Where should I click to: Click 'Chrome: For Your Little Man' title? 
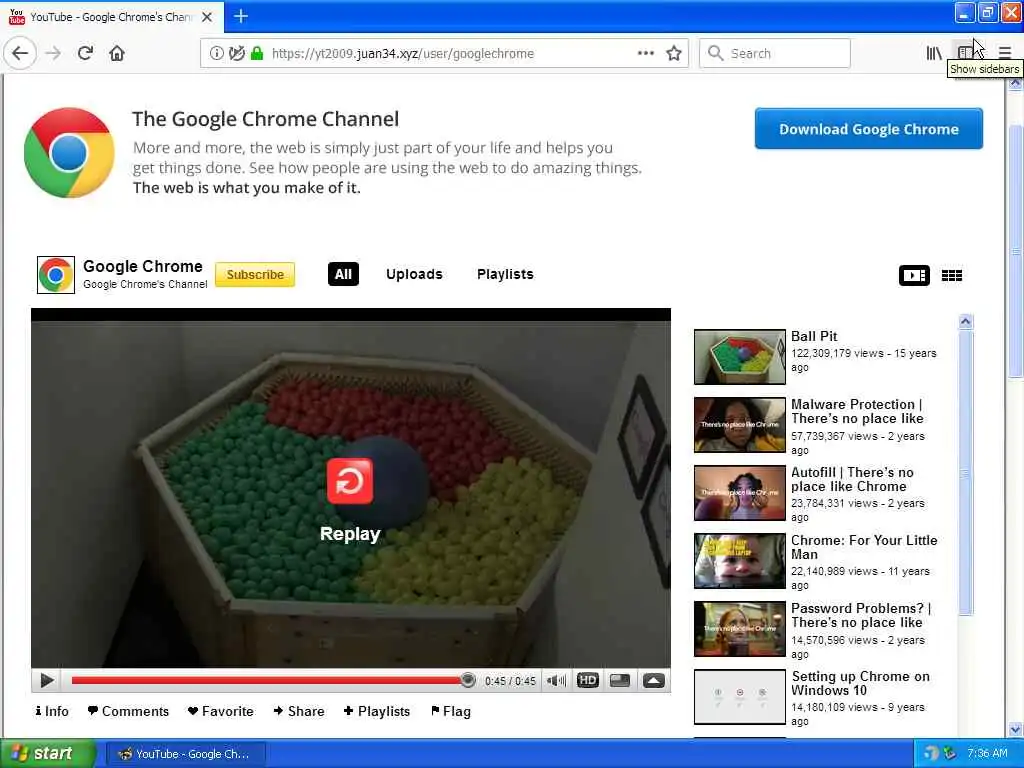tap(864, 547)
